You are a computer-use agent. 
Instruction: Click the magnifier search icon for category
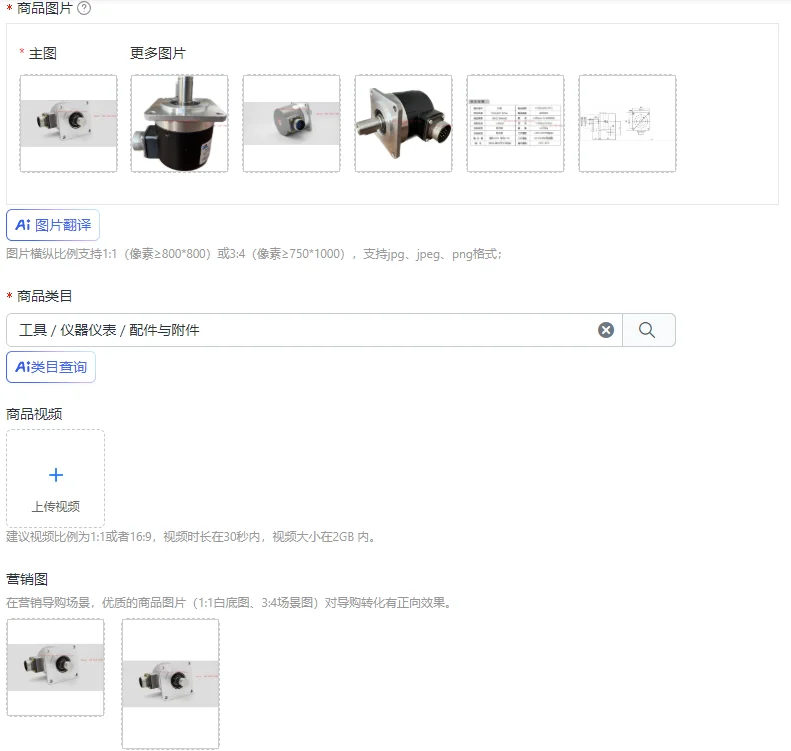pos(647,330)
